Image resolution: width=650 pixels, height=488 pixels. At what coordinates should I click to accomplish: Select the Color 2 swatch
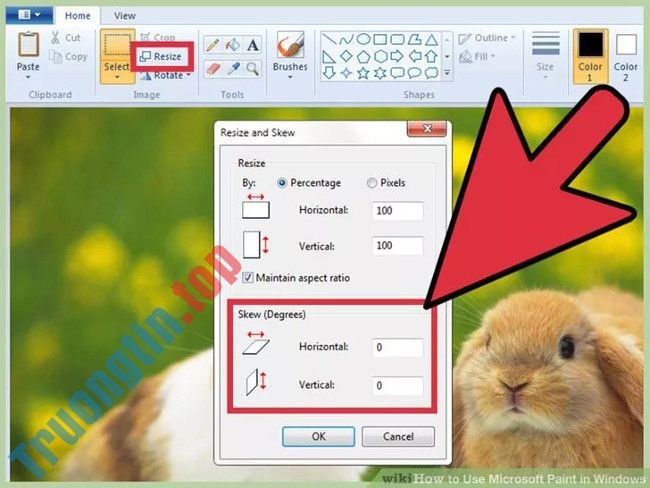[x=626, y=56]
